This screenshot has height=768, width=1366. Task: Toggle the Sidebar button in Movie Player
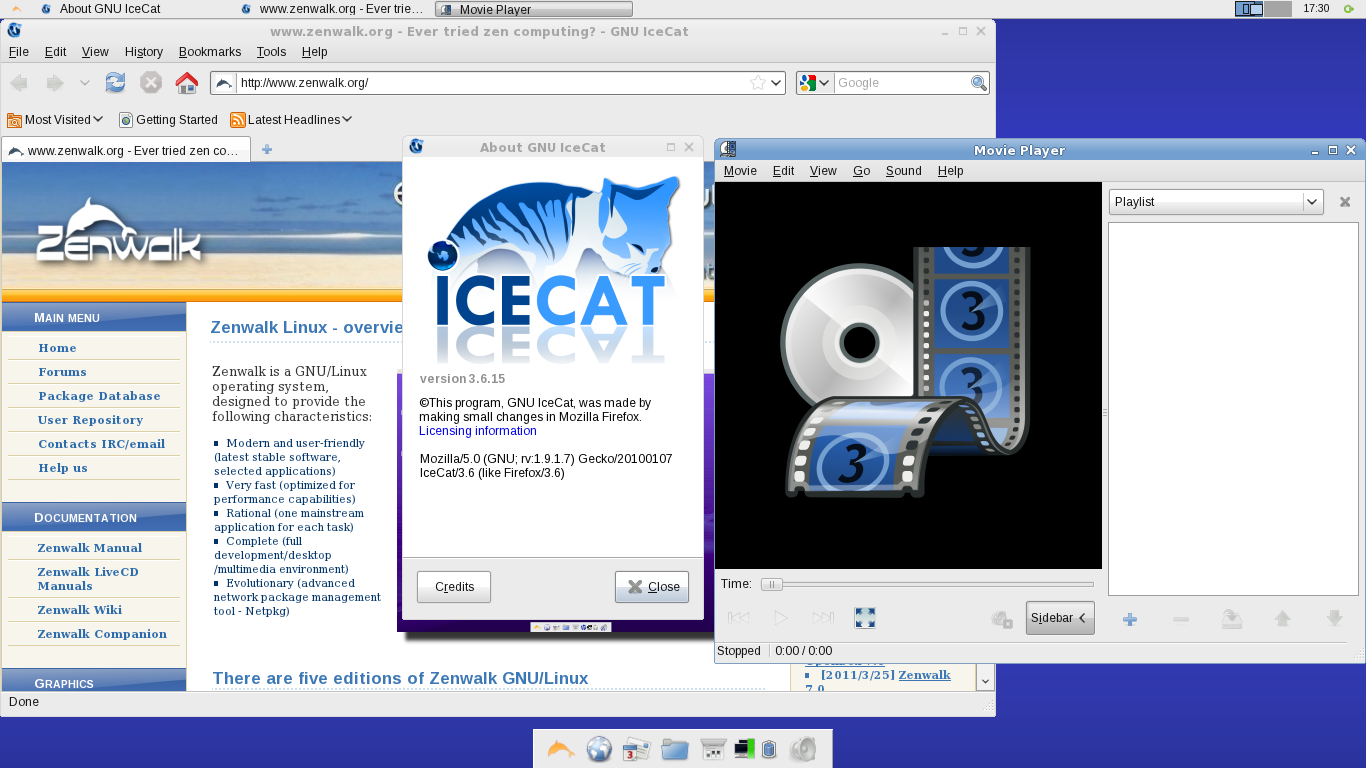click(x=1060, y=618)
